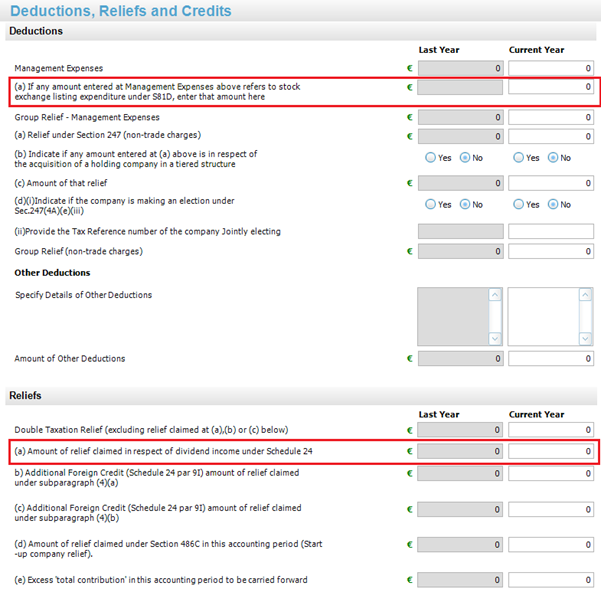The height and width of the screenshot is (596, 601).
Task: Click Excess total contribution Current Year field
Action: tap(551, 580)
